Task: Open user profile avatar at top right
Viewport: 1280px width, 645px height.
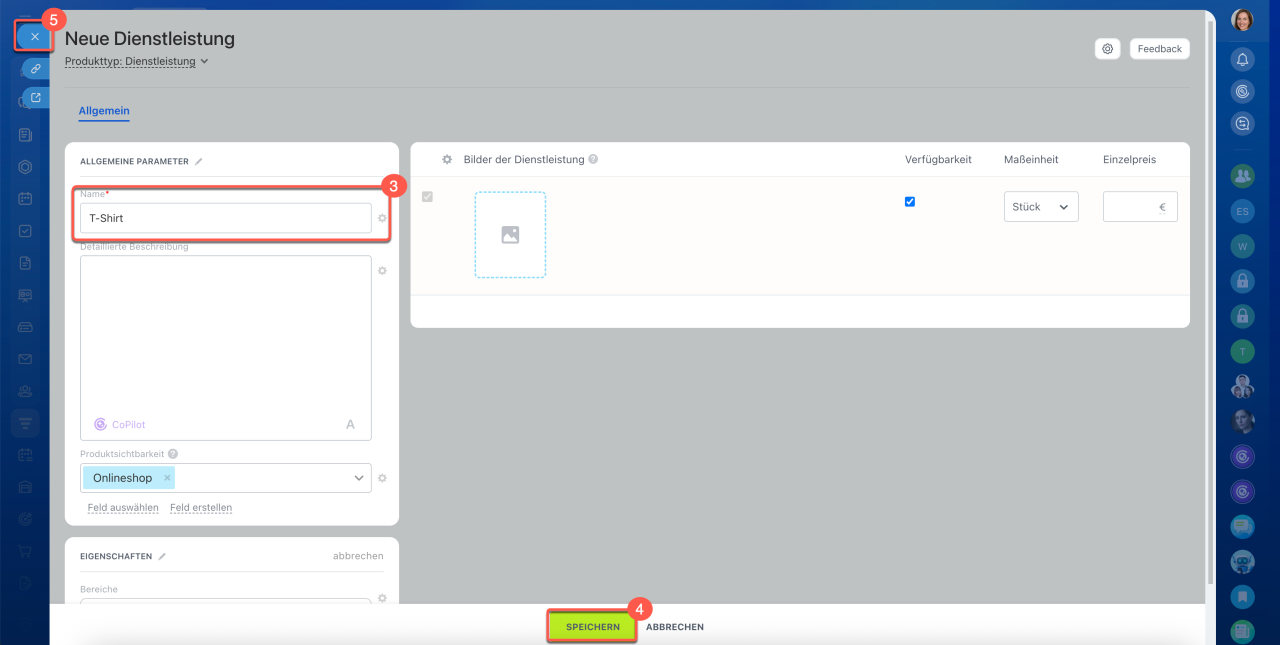Action: tap(1243, 21)
